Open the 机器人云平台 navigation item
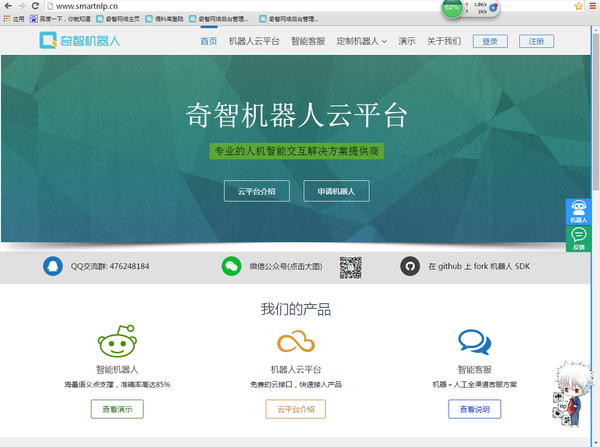Image resolution: width=600 pixels, height=447 pixels. (254, 41)
